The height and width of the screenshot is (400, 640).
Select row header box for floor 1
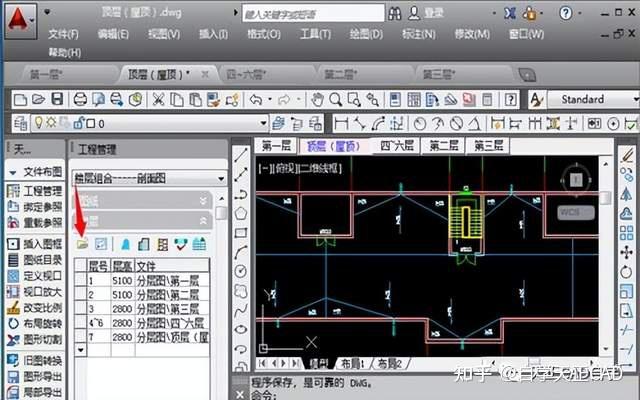(81, 281)
